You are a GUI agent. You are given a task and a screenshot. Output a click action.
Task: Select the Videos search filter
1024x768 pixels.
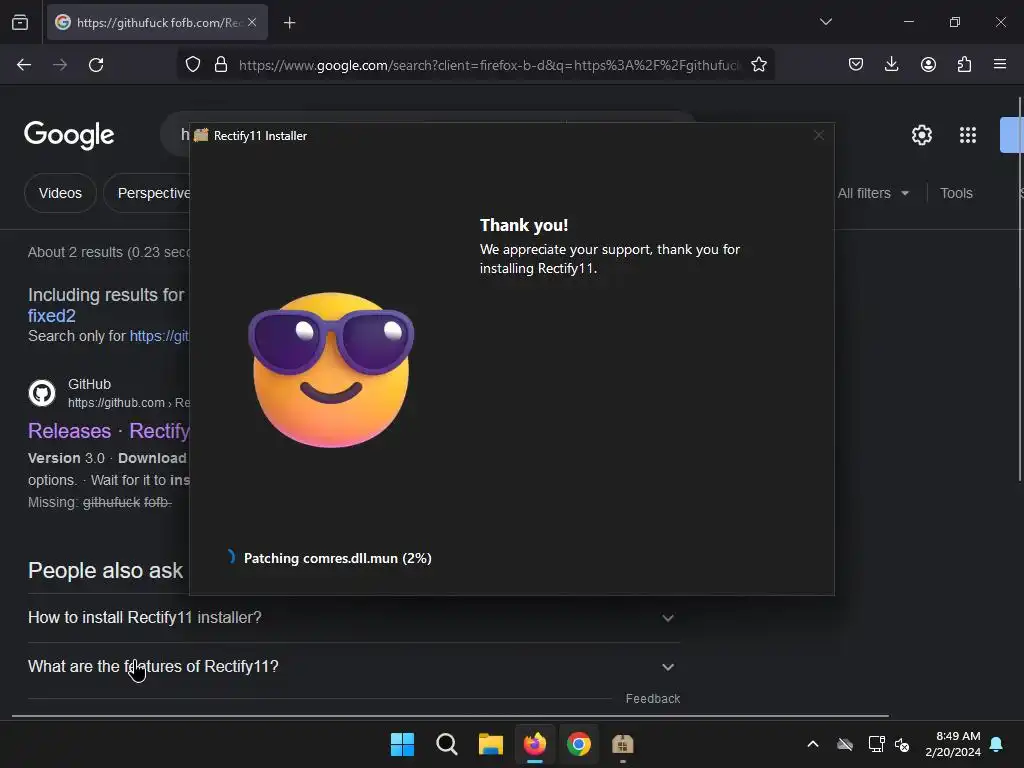click(60, 193)
